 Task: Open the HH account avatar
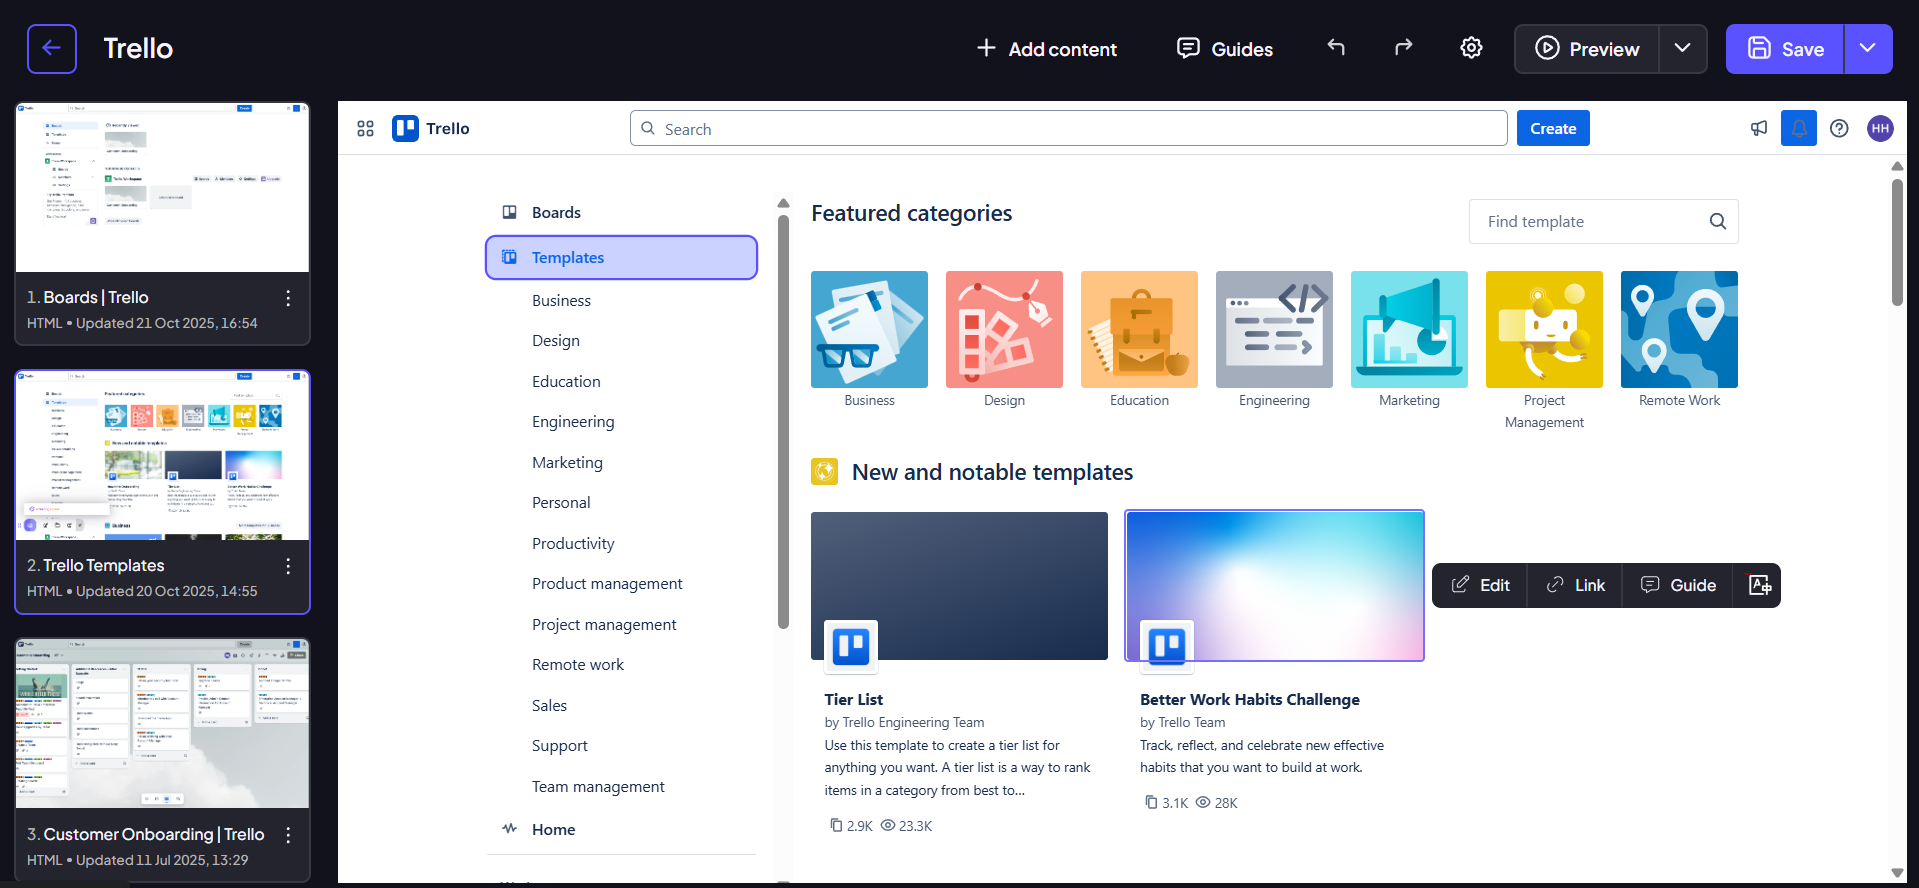[1880, 128]
